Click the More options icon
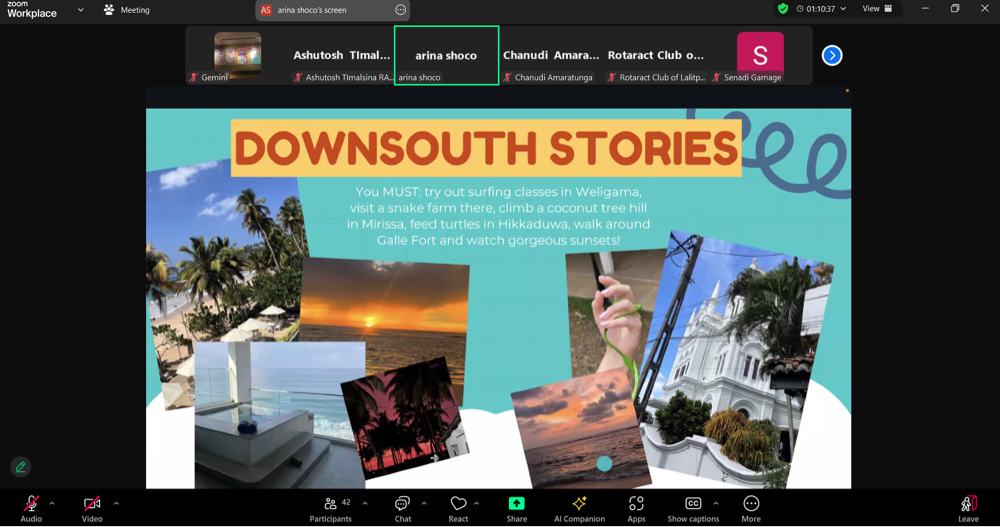Screen dimensions: 1000x527 751,504
